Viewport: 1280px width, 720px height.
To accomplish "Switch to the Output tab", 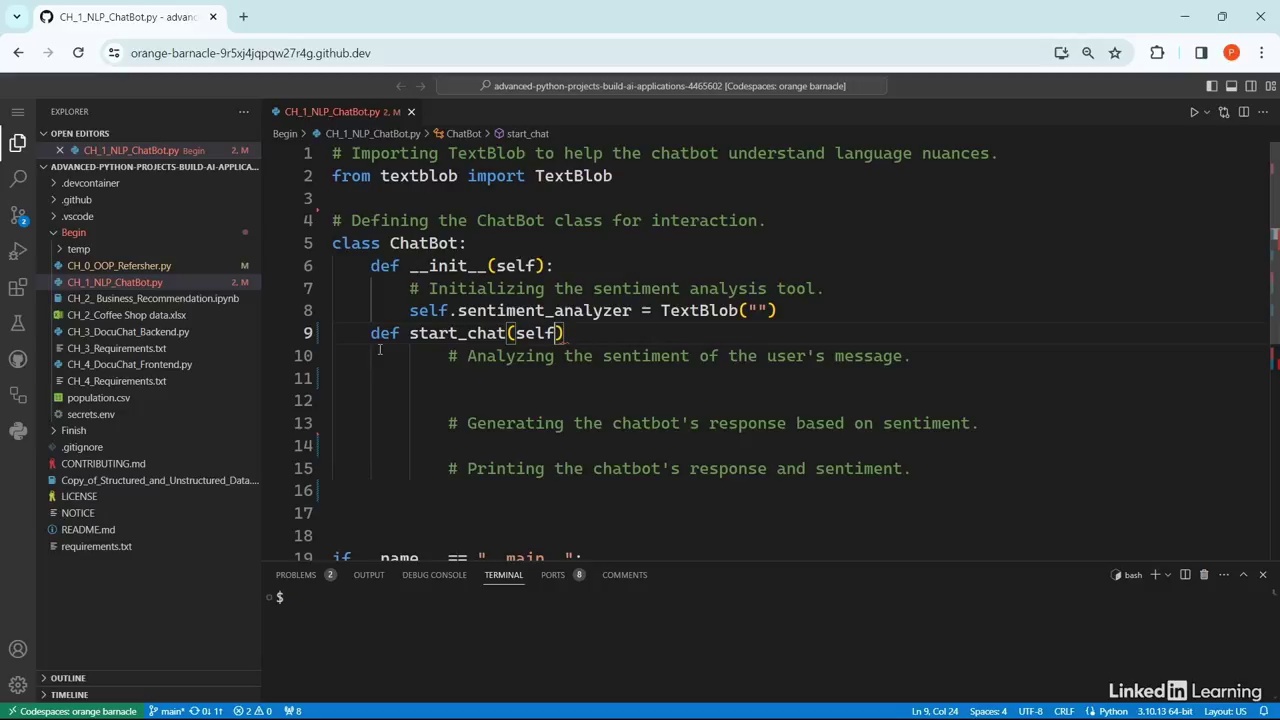I will pos(368,575).
